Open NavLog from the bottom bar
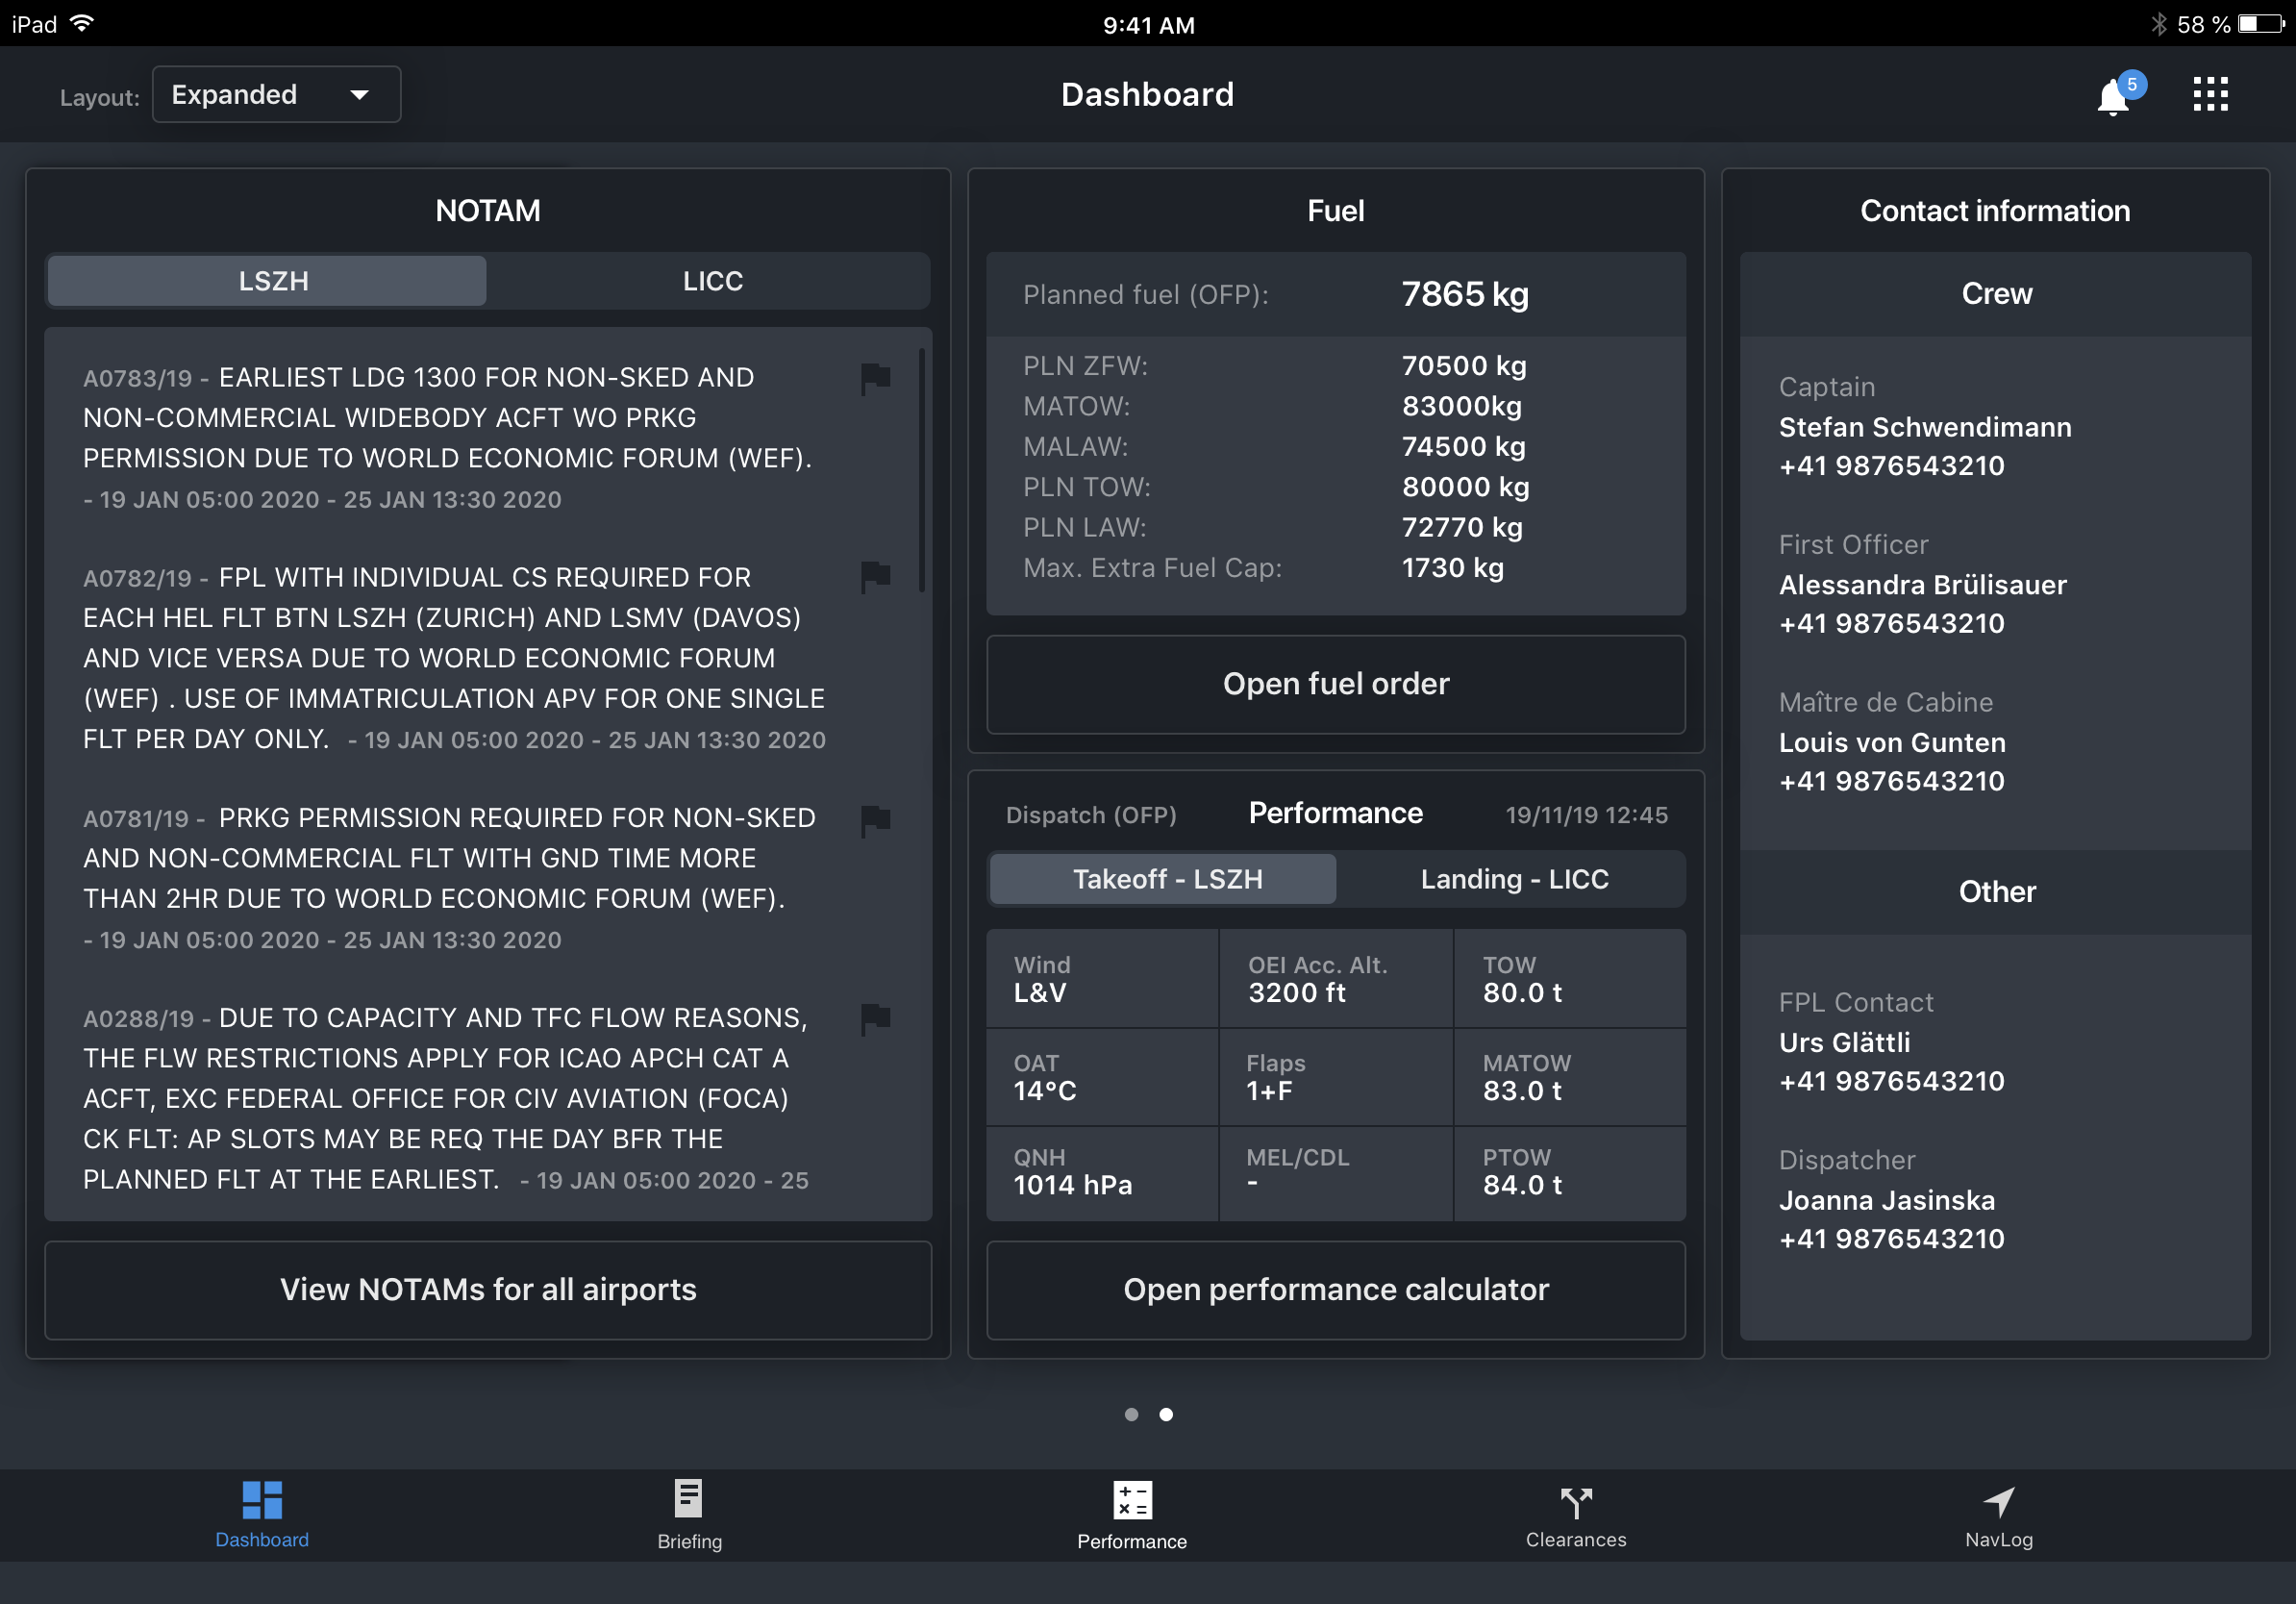Image resolution: width=2296 pixels, height=1604 pixels. (x=1998, y=1513)
